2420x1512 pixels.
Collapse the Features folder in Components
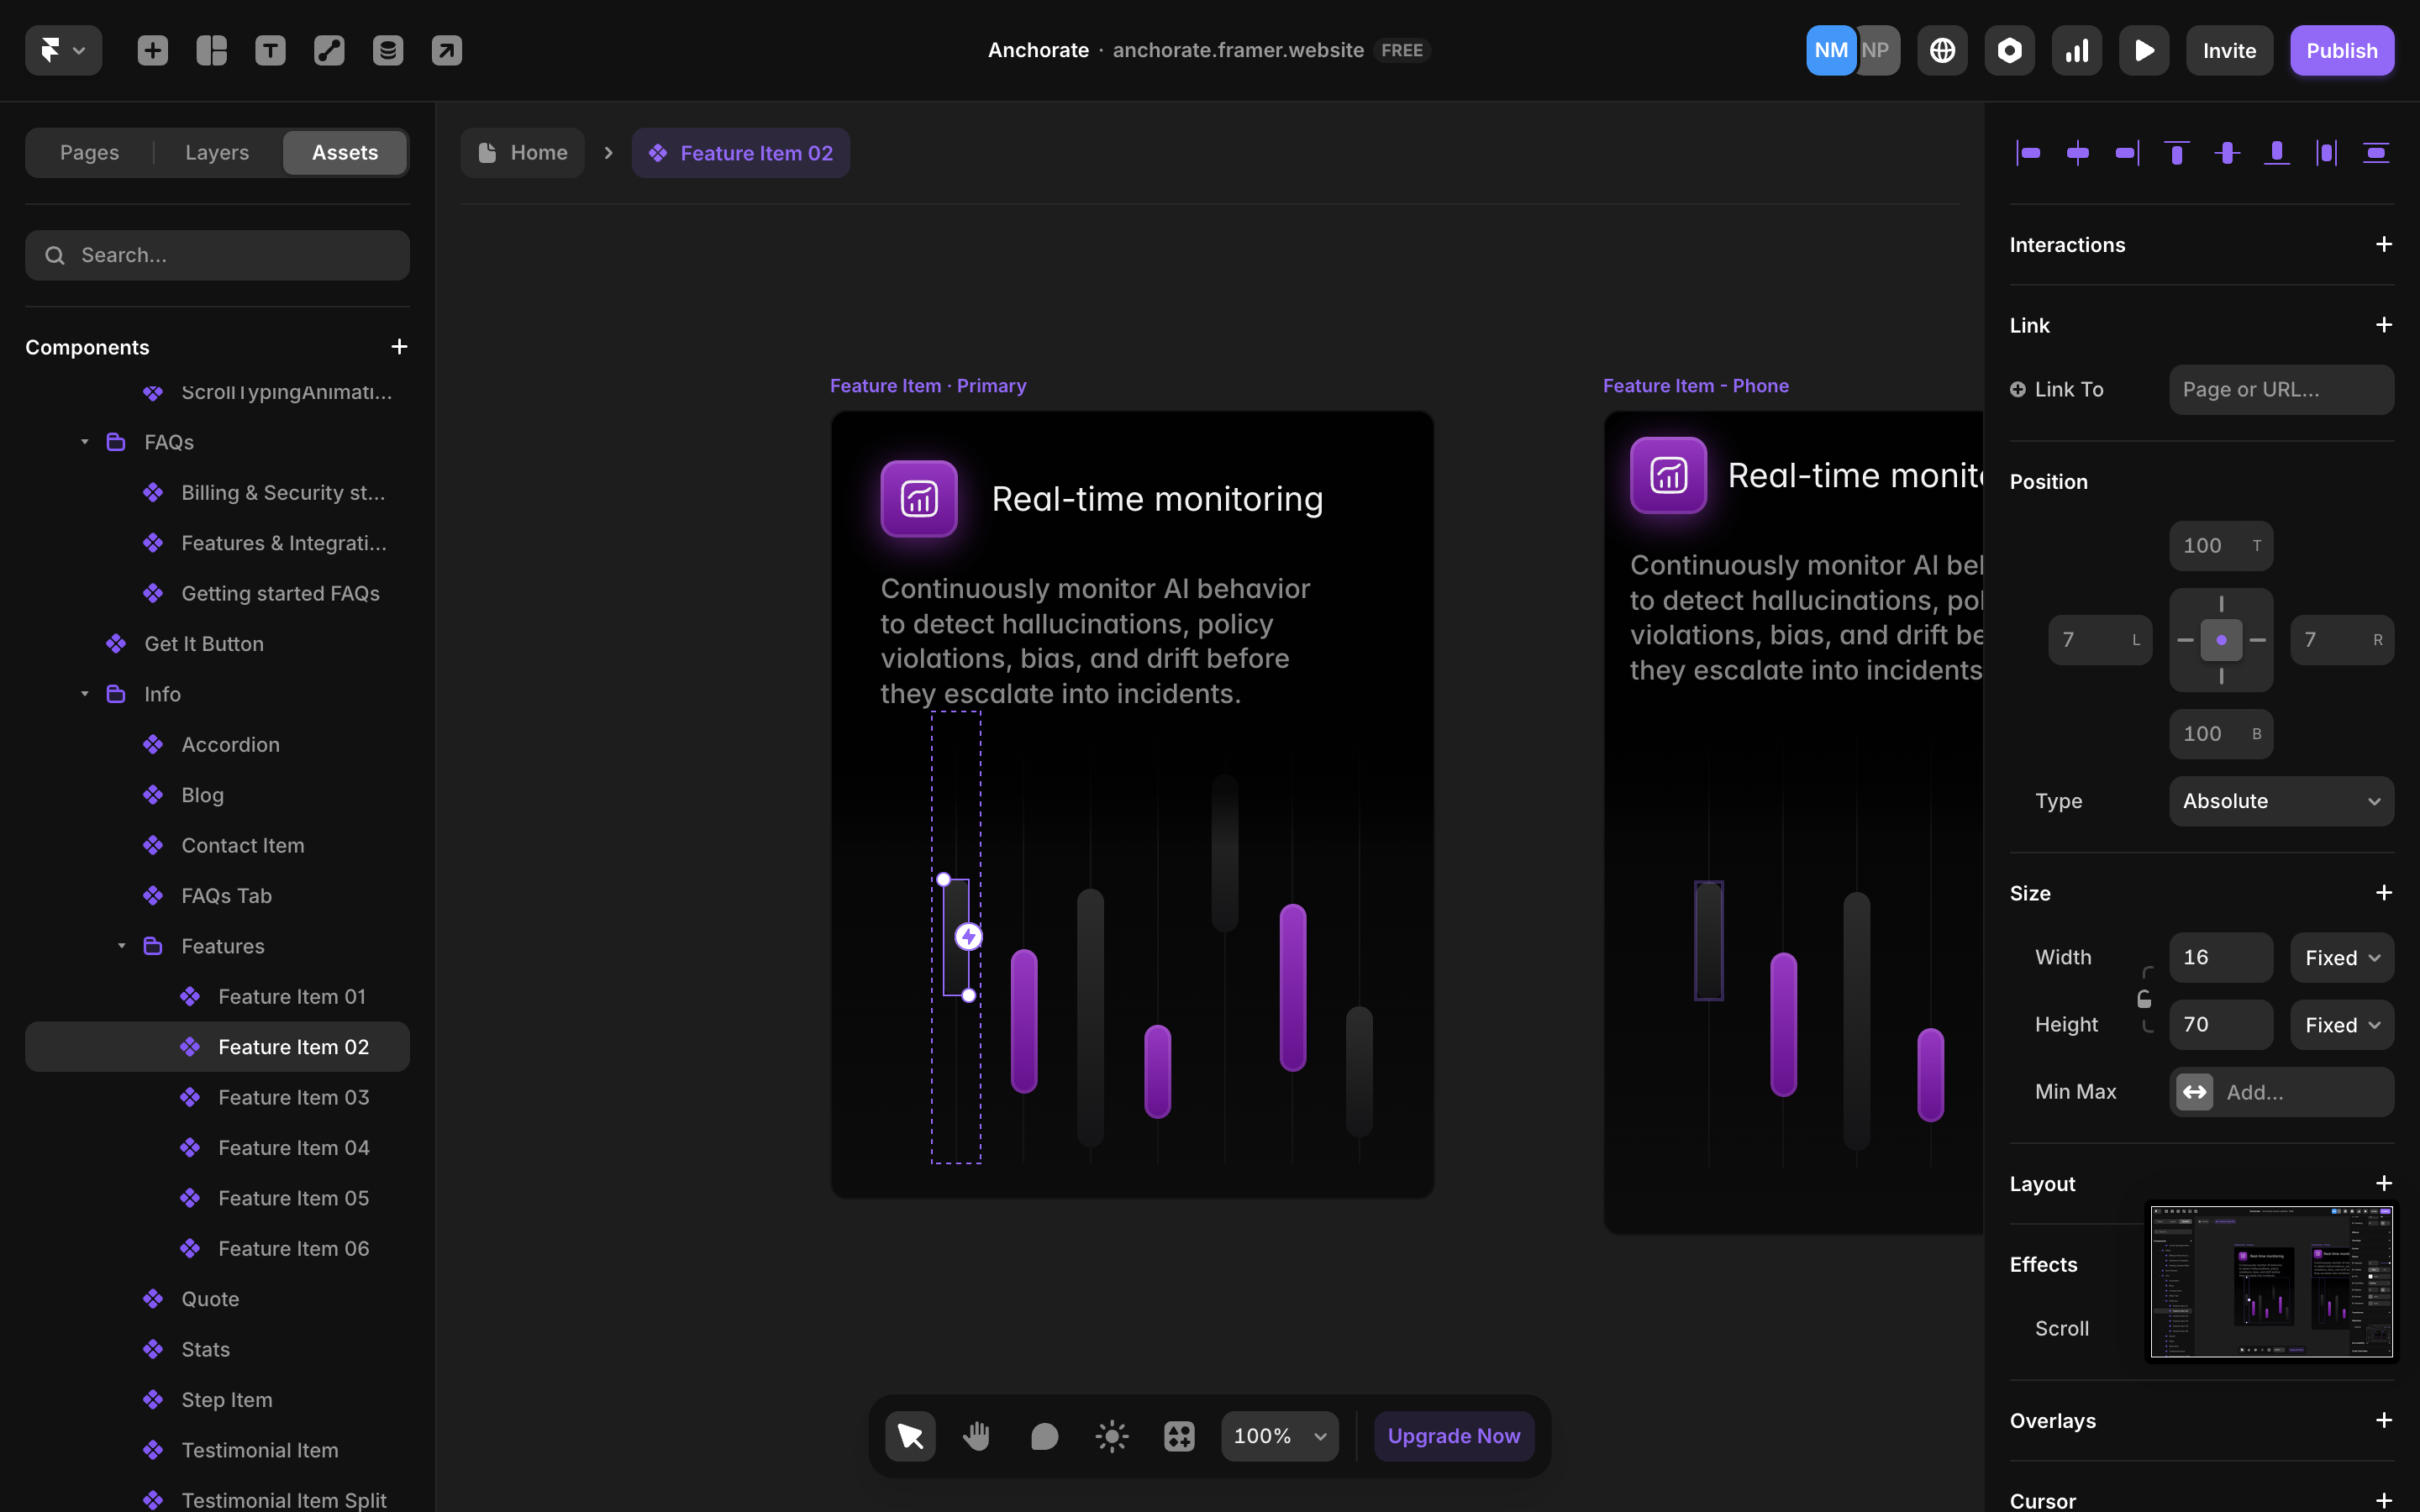coord(121,946)
